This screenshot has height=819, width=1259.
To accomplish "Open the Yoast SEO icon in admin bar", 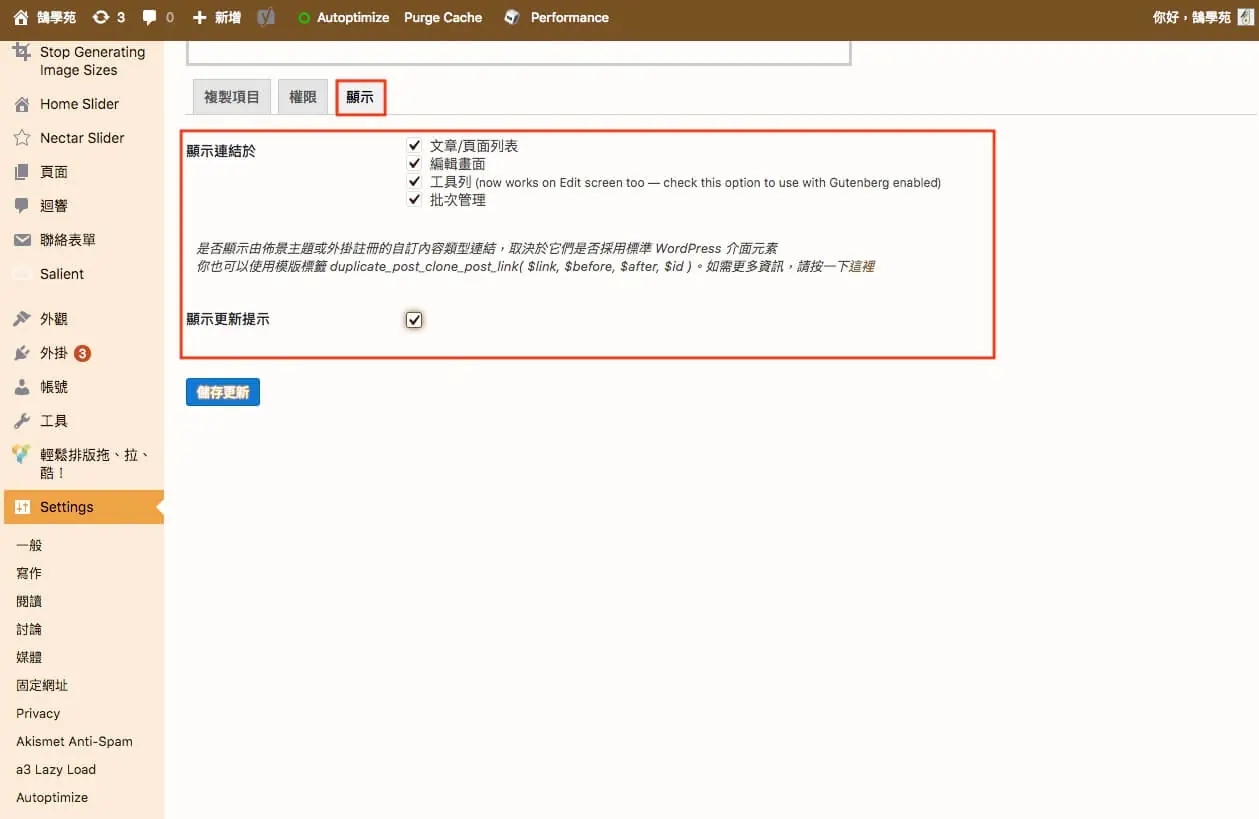I will click(x=266, y=17).
